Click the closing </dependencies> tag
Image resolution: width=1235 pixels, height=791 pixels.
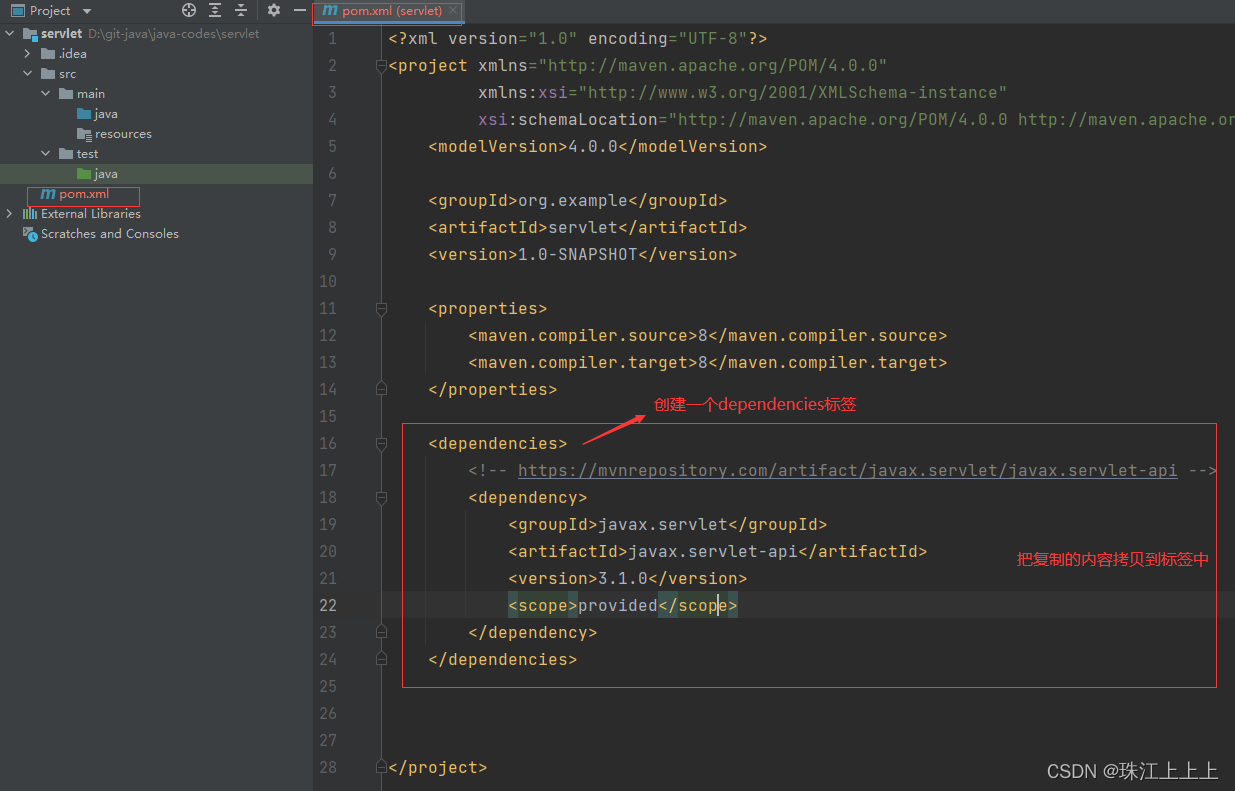coord(503,659)
